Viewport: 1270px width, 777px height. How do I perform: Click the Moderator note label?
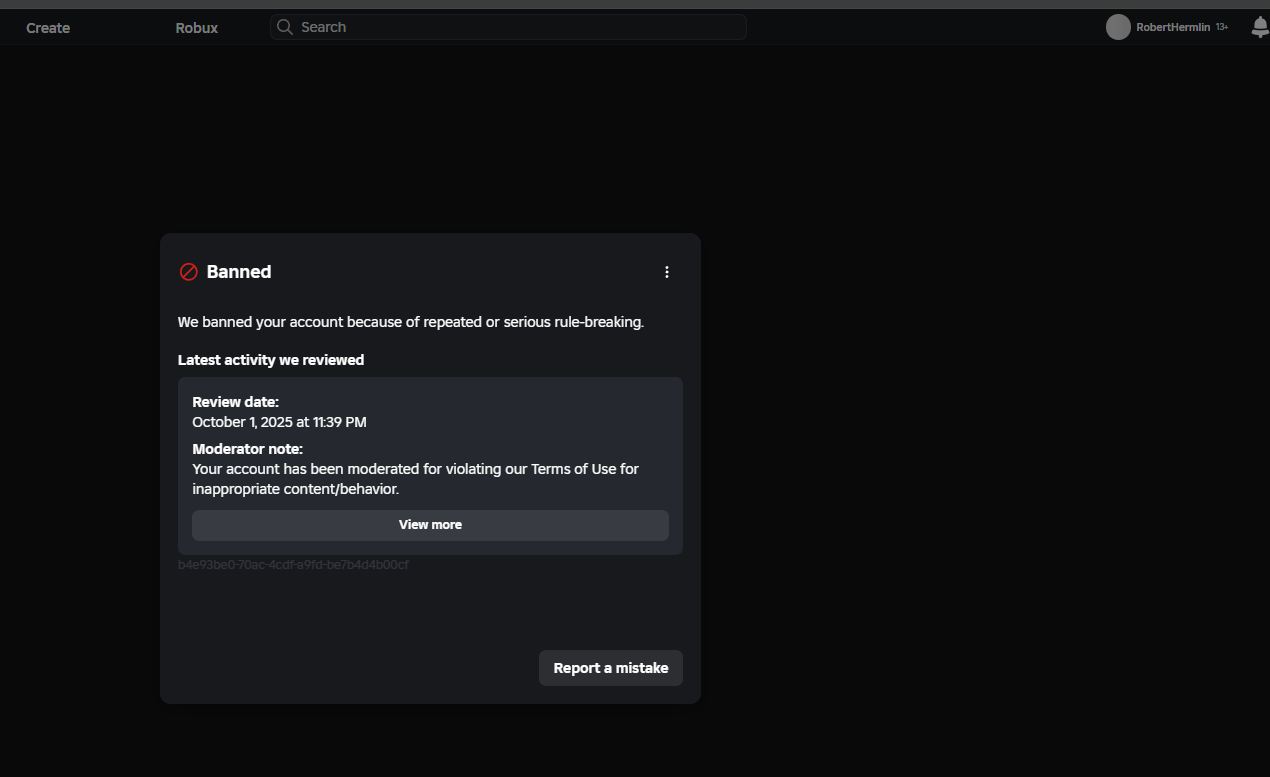coord(247,449)
